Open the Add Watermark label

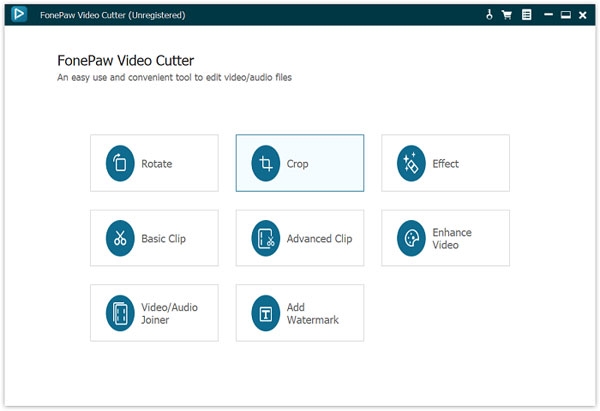(313, 313)
